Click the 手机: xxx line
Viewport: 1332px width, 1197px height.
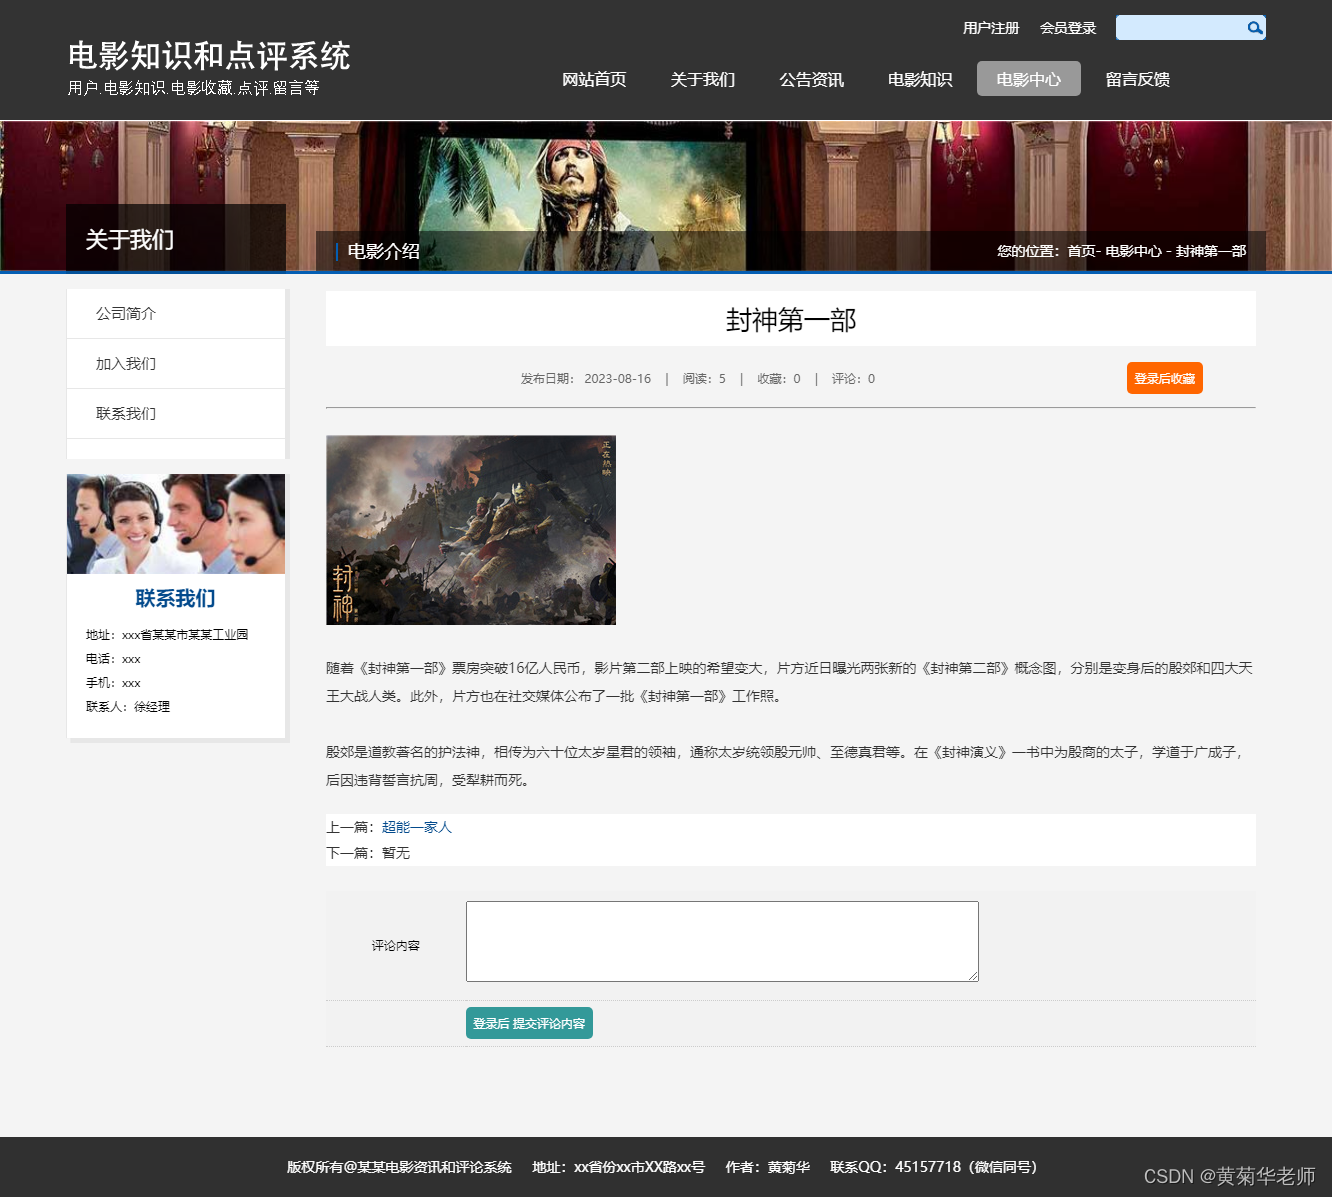click(x=113, y=683)
